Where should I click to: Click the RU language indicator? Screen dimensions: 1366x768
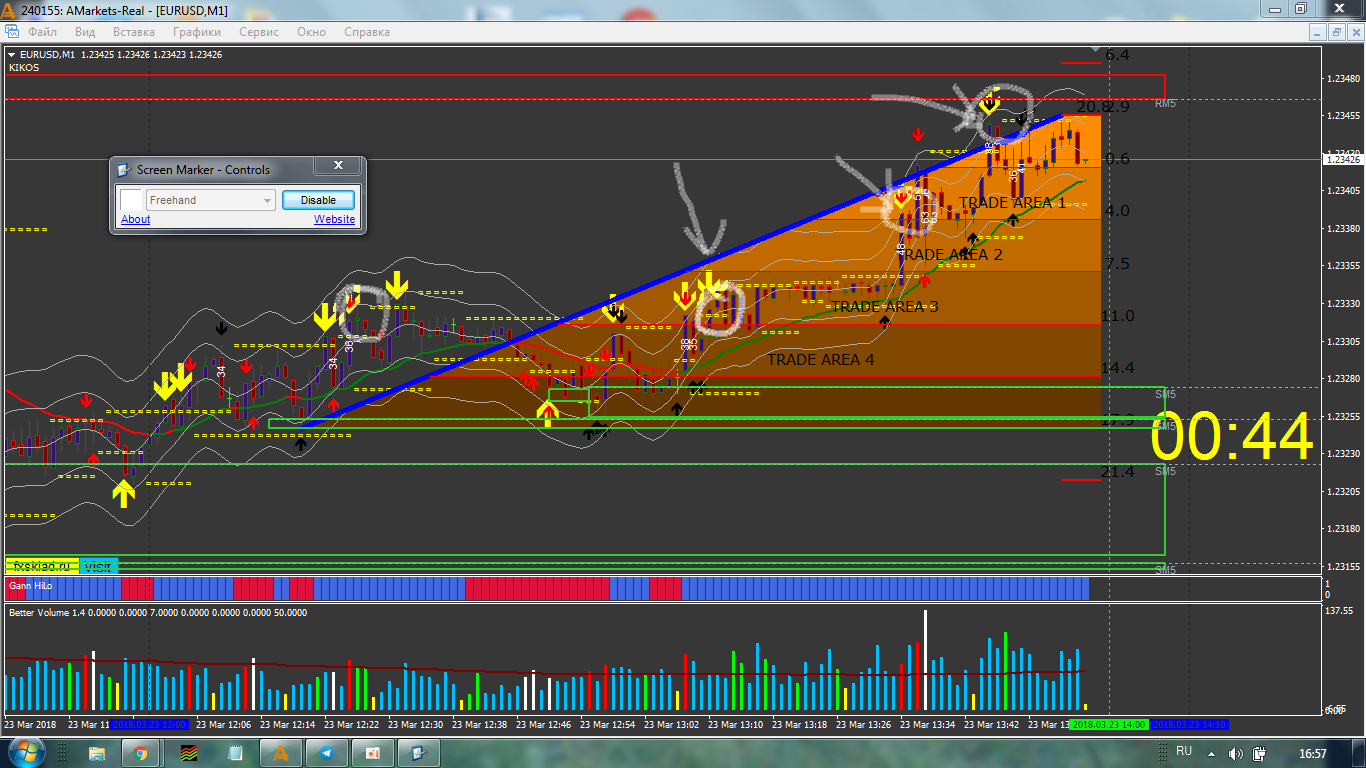click(1184, 751)
